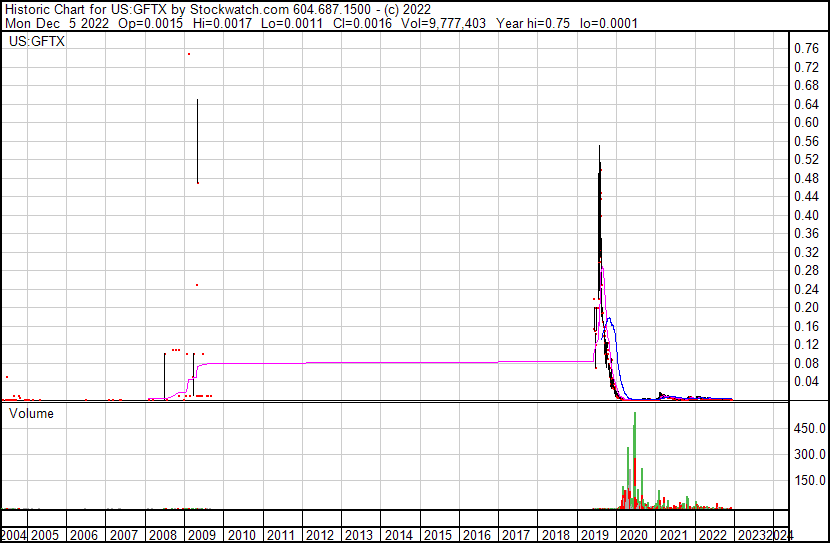Select the 2009 year marker on time axis
This screenshot has height=543, width=830.
point(203,535)
